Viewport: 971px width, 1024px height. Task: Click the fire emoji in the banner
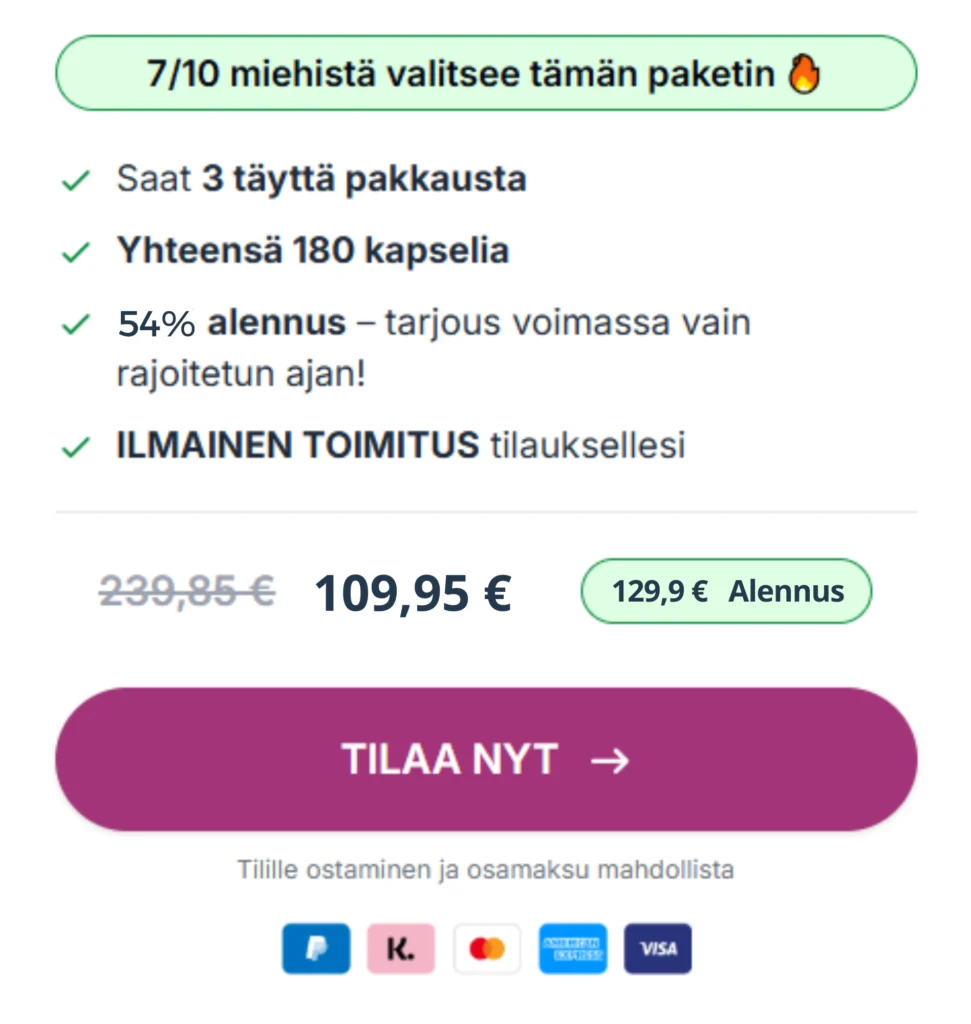click(x=804, y=75)
